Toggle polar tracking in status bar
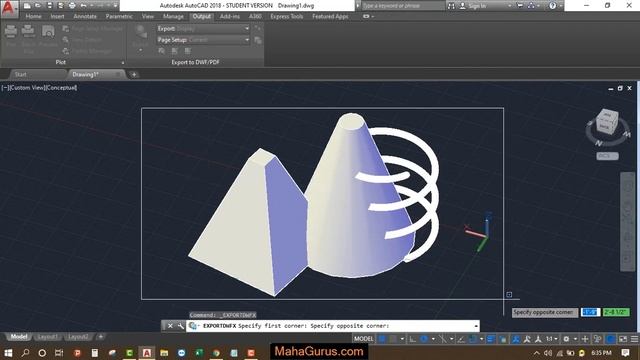The width and height of the screenshot is (640, 360). [424, 339]
